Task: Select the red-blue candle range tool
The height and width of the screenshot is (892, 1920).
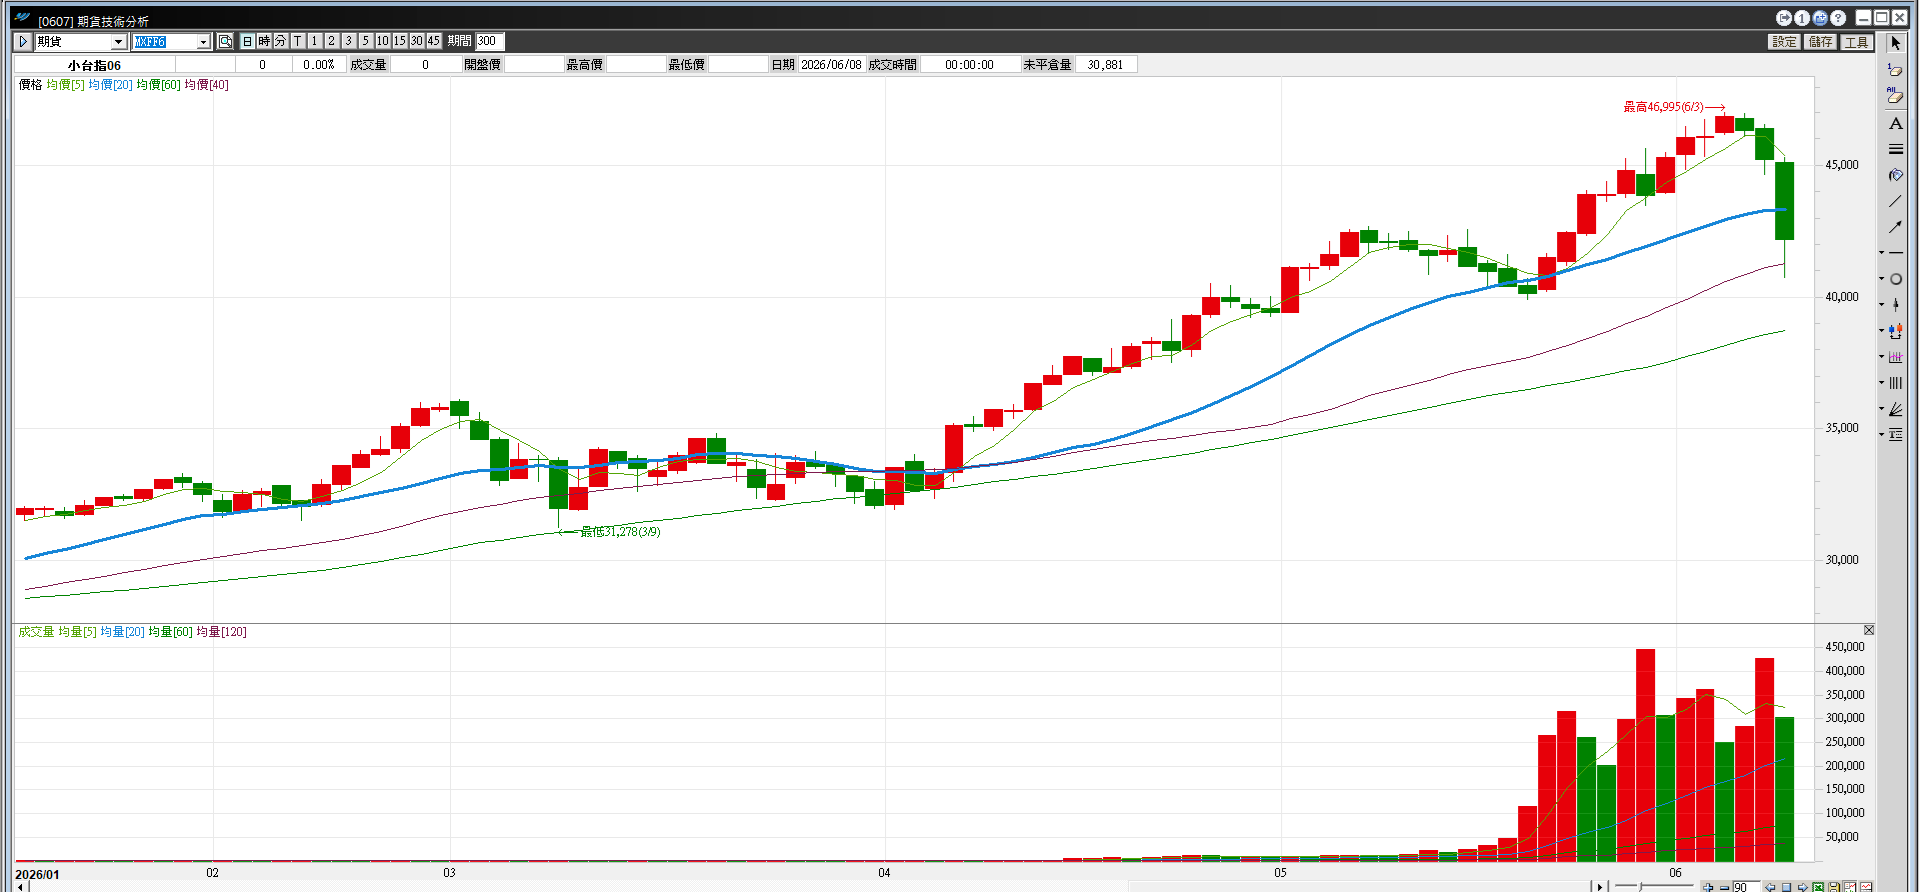Action: 1896,331
